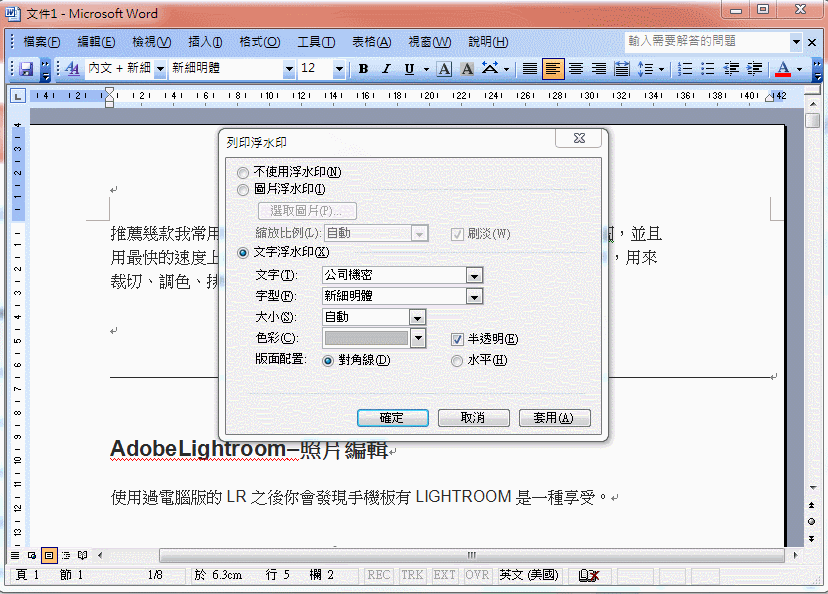Switch to Outline view icon
The width and height of the screenshot is (828, 594).
click(65, 555)
